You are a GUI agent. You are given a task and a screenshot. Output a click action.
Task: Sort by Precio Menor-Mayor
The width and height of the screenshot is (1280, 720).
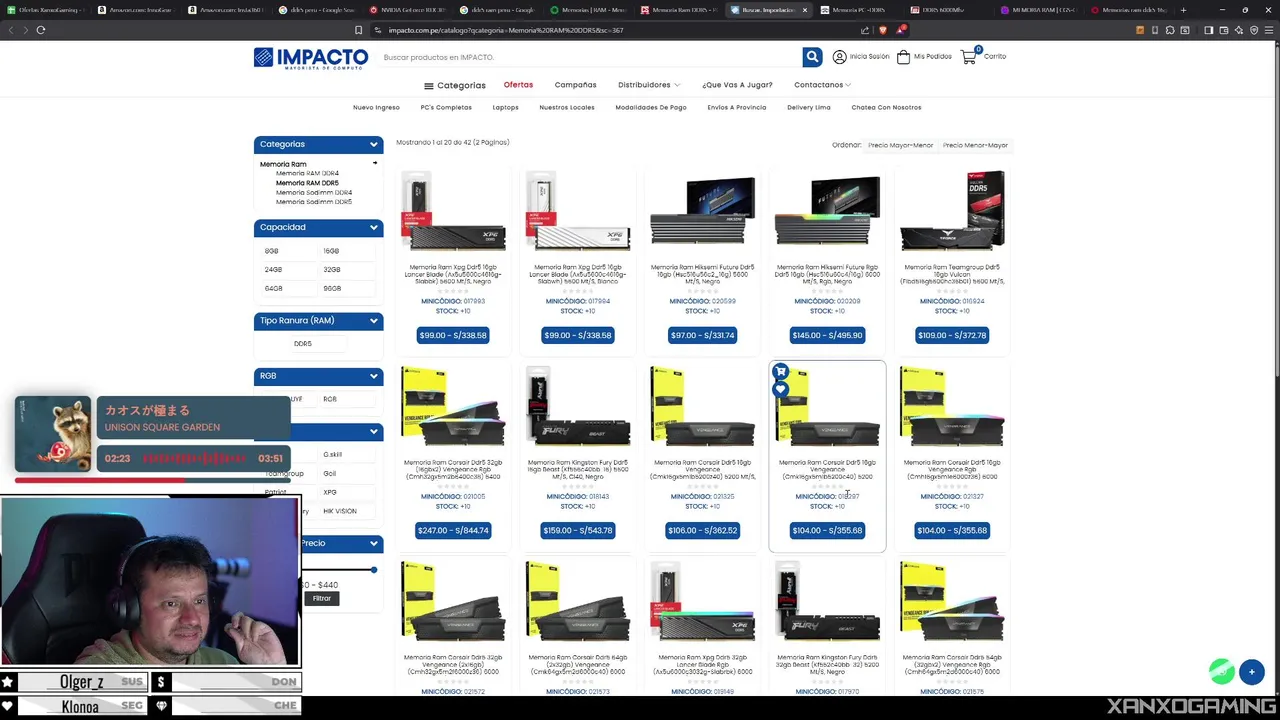click(975, 145)
